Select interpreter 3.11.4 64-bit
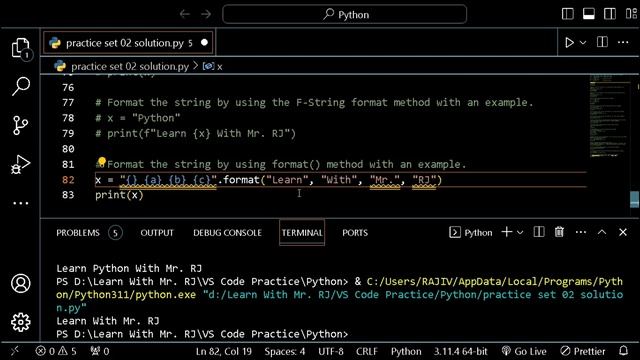 coord(460,351)
